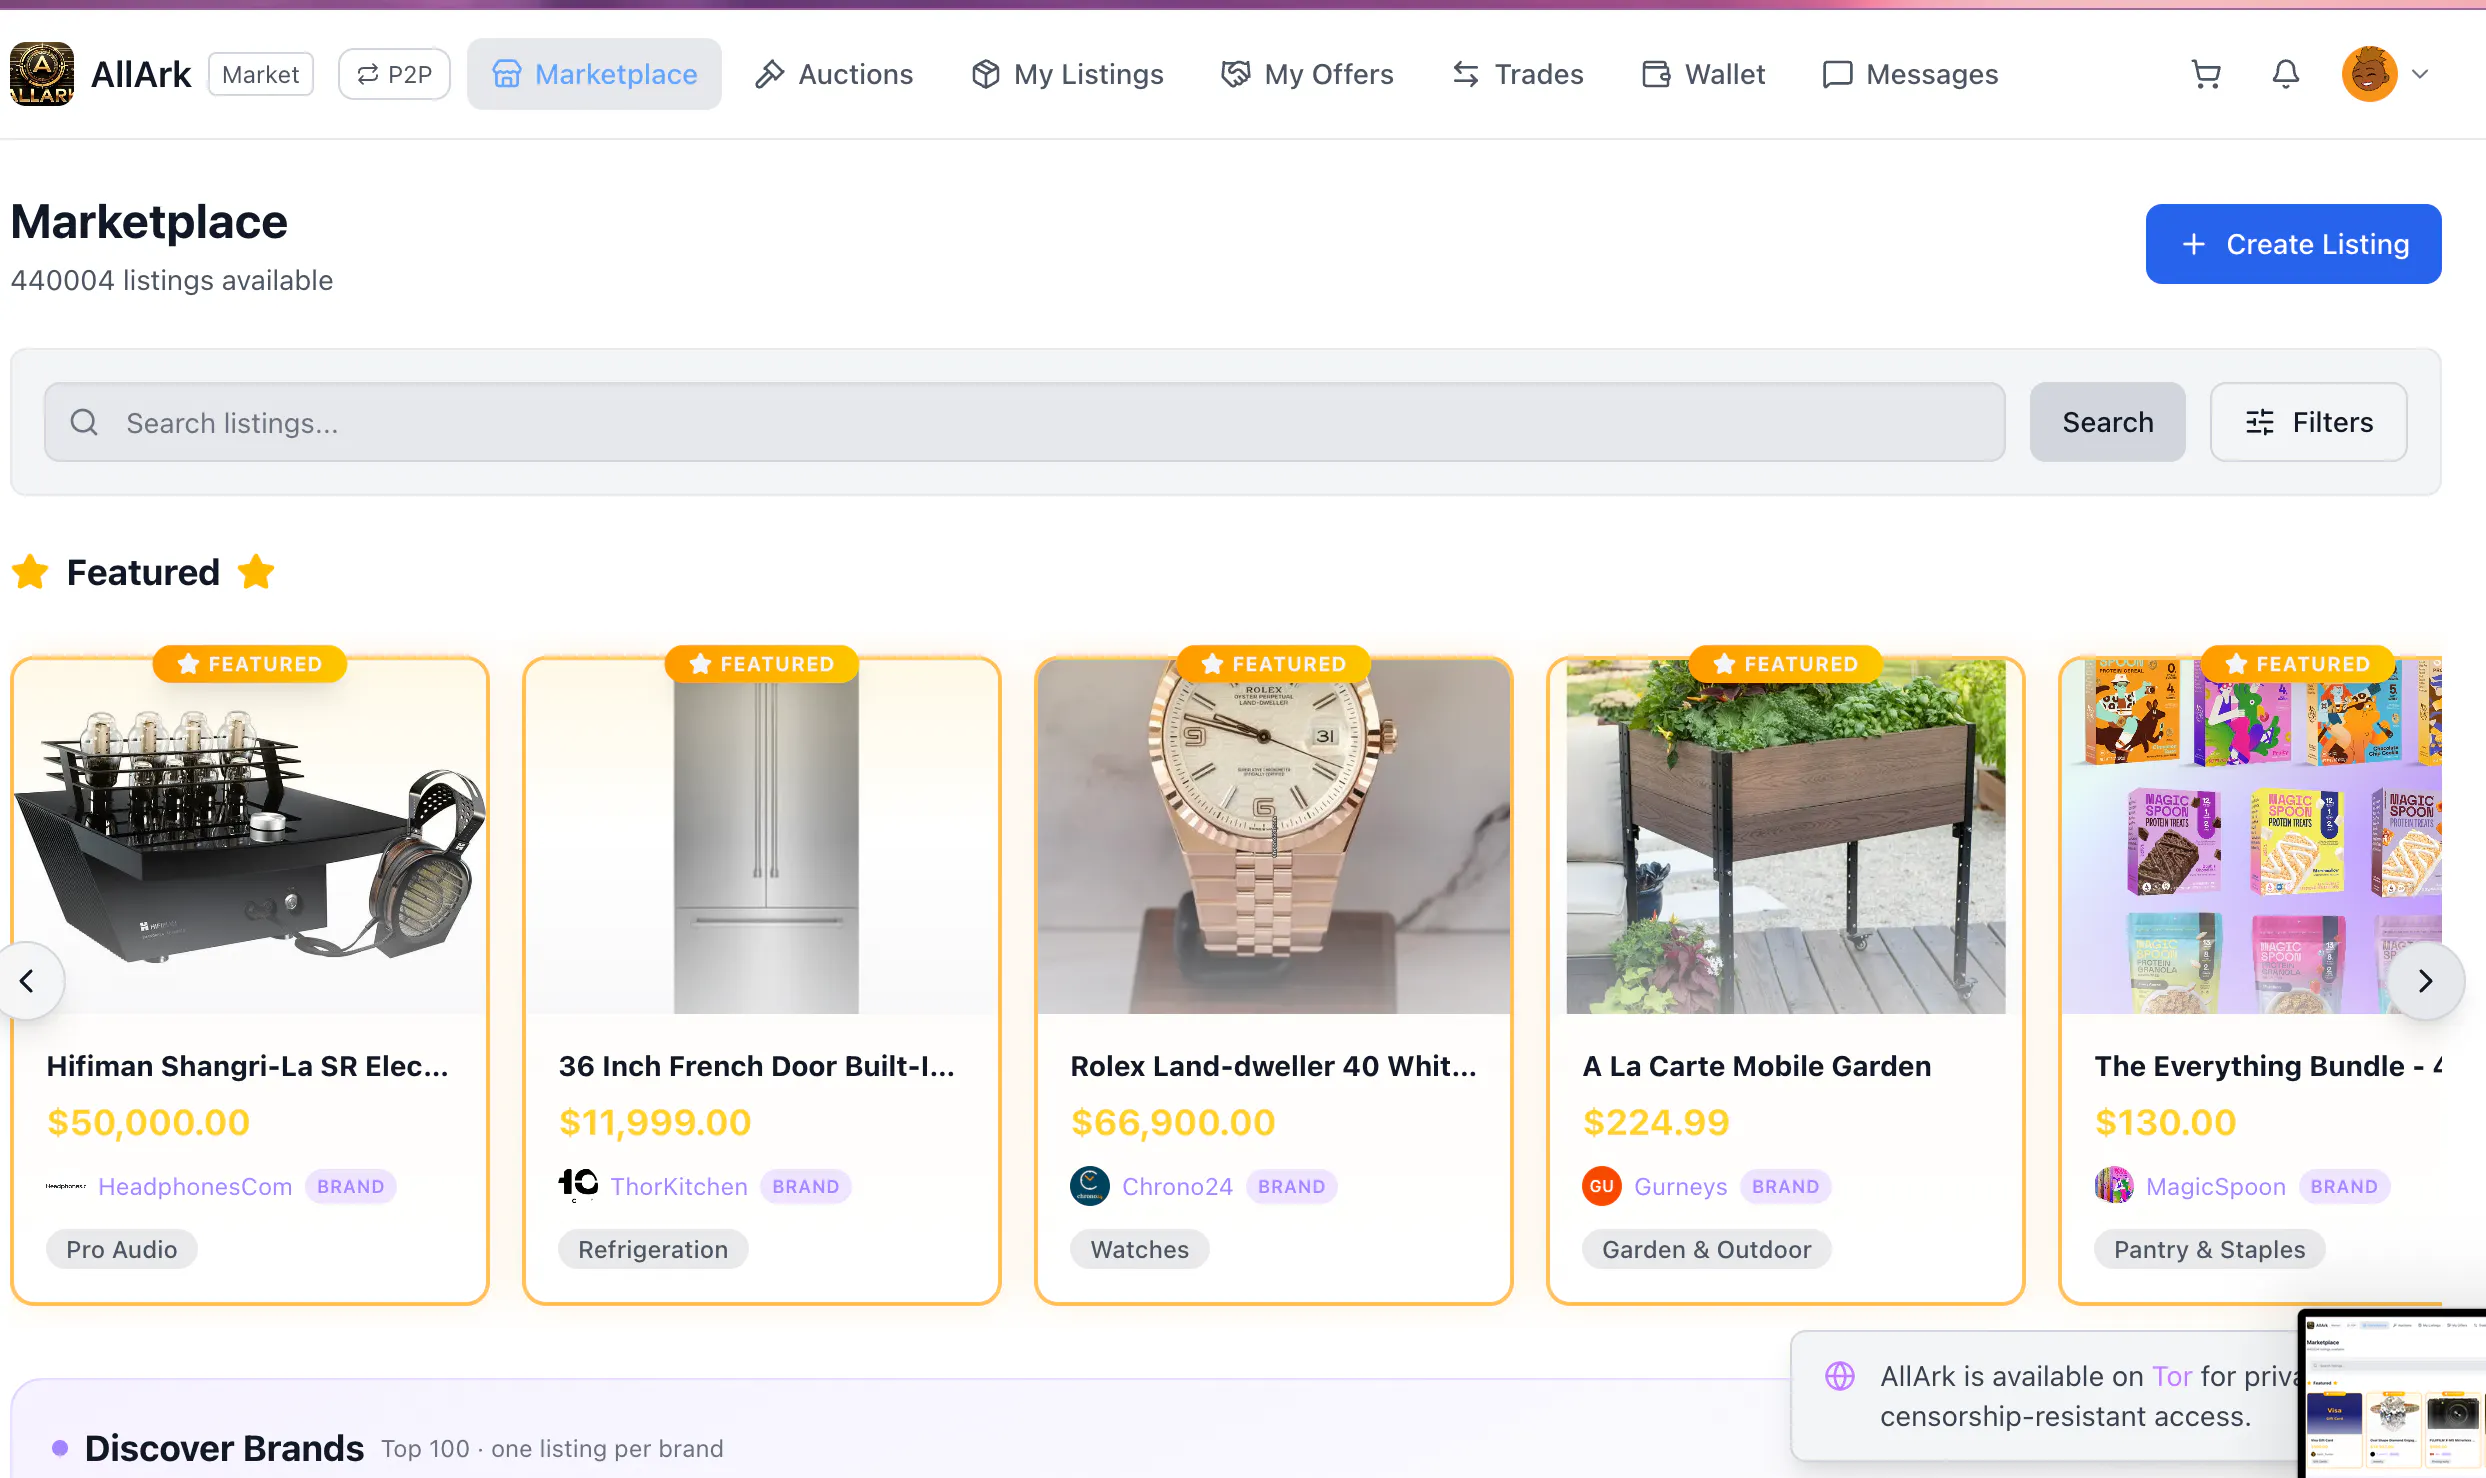Switch to Market mode

point(261,74)
